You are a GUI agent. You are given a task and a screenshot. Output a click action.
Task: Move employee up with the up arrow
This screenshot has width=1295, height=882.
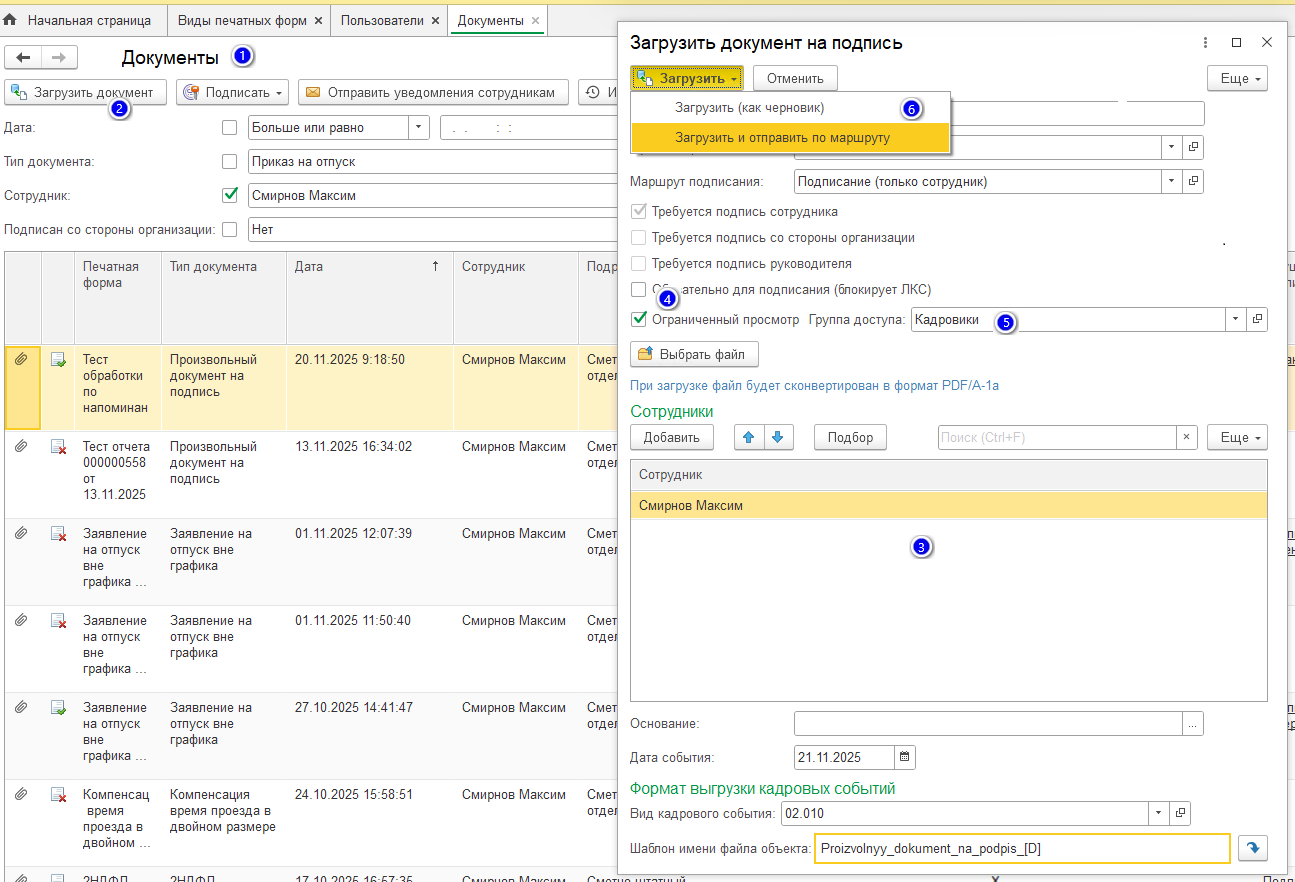(749, 437)
